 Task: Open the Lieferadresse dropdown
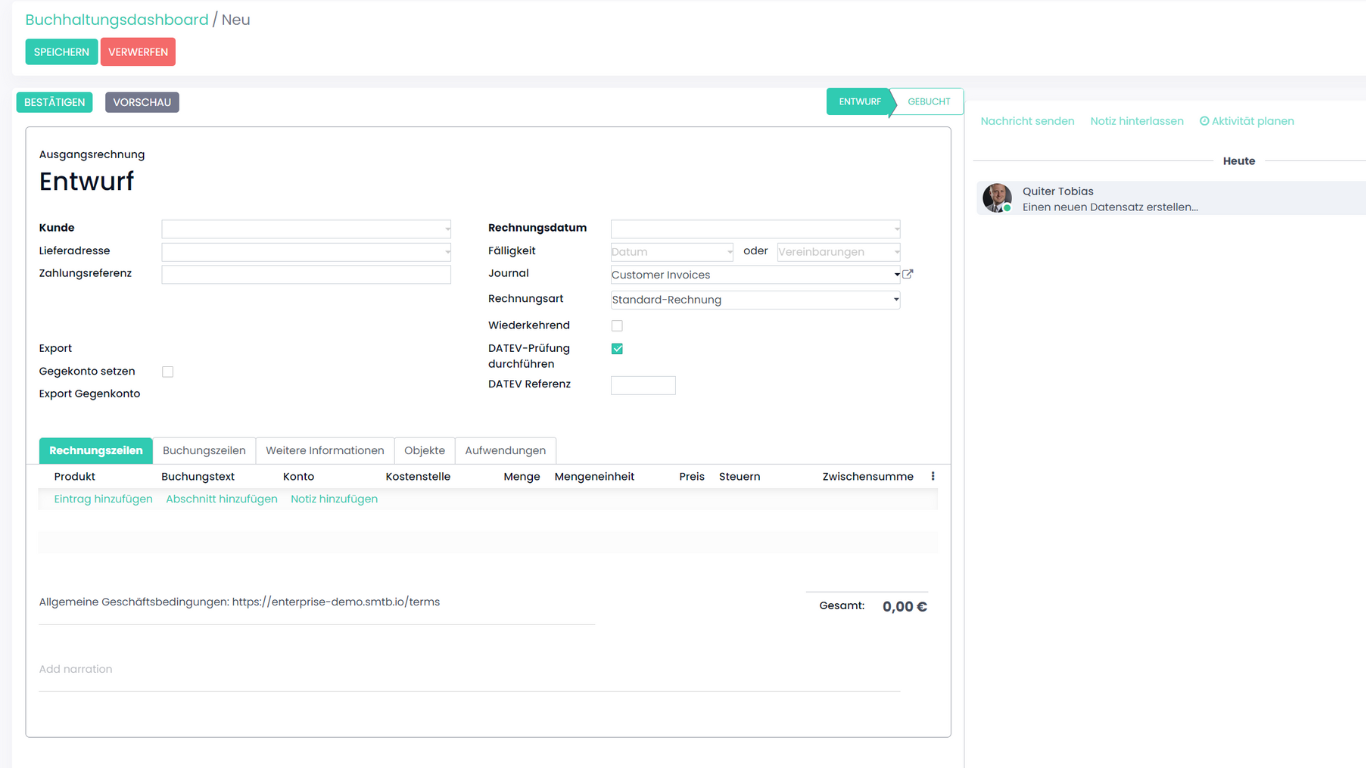pyautogui.click(x=306, y=252)
